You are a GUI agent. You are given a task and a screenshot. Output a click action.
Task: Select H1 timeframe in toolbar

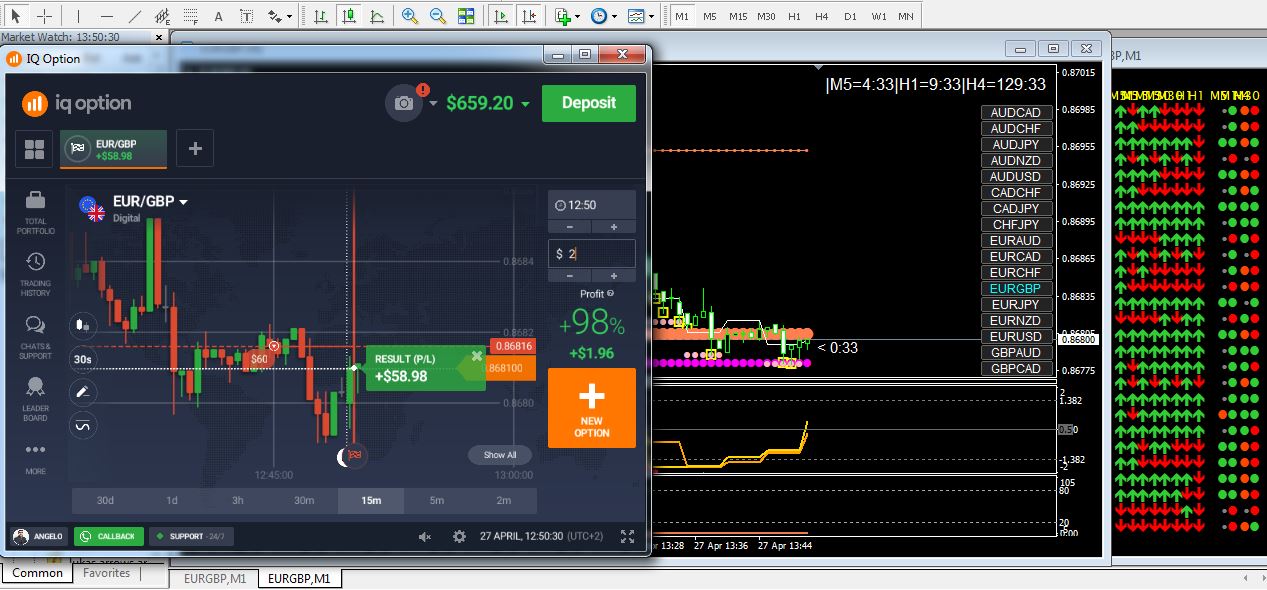tap(794, 16)
